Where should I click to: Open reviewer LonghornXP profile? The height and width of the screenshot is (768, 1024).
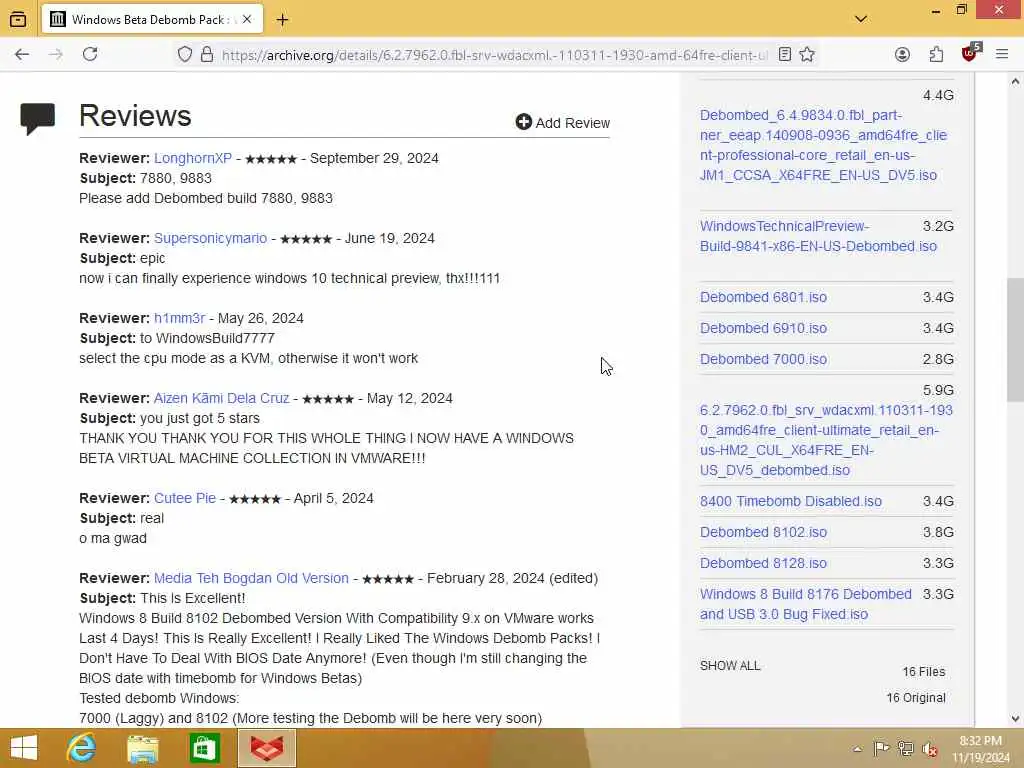193,158
